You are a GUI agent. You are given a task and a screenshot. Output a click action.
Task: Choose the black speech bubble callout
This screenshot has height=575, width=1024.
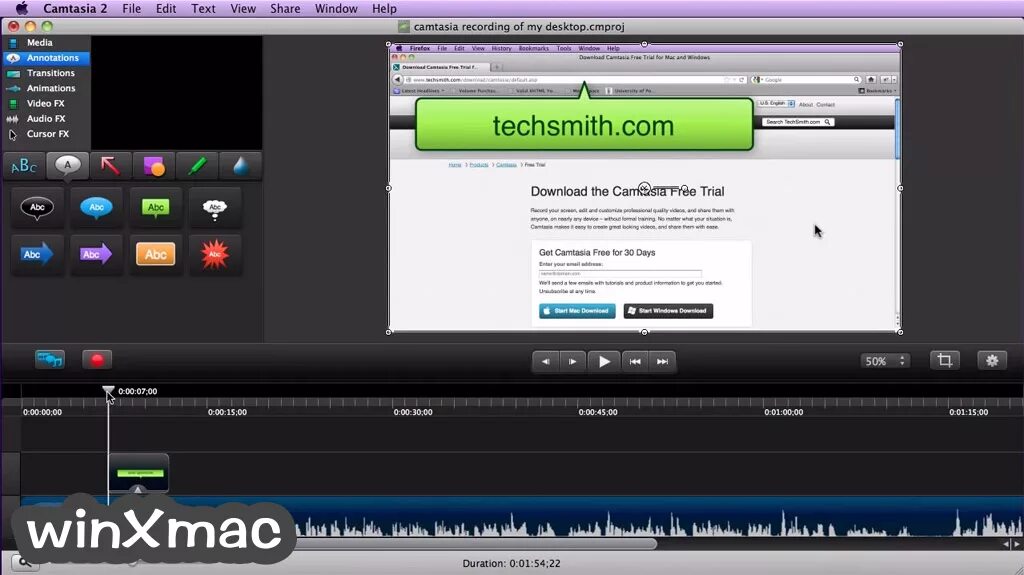click(37, 208)
